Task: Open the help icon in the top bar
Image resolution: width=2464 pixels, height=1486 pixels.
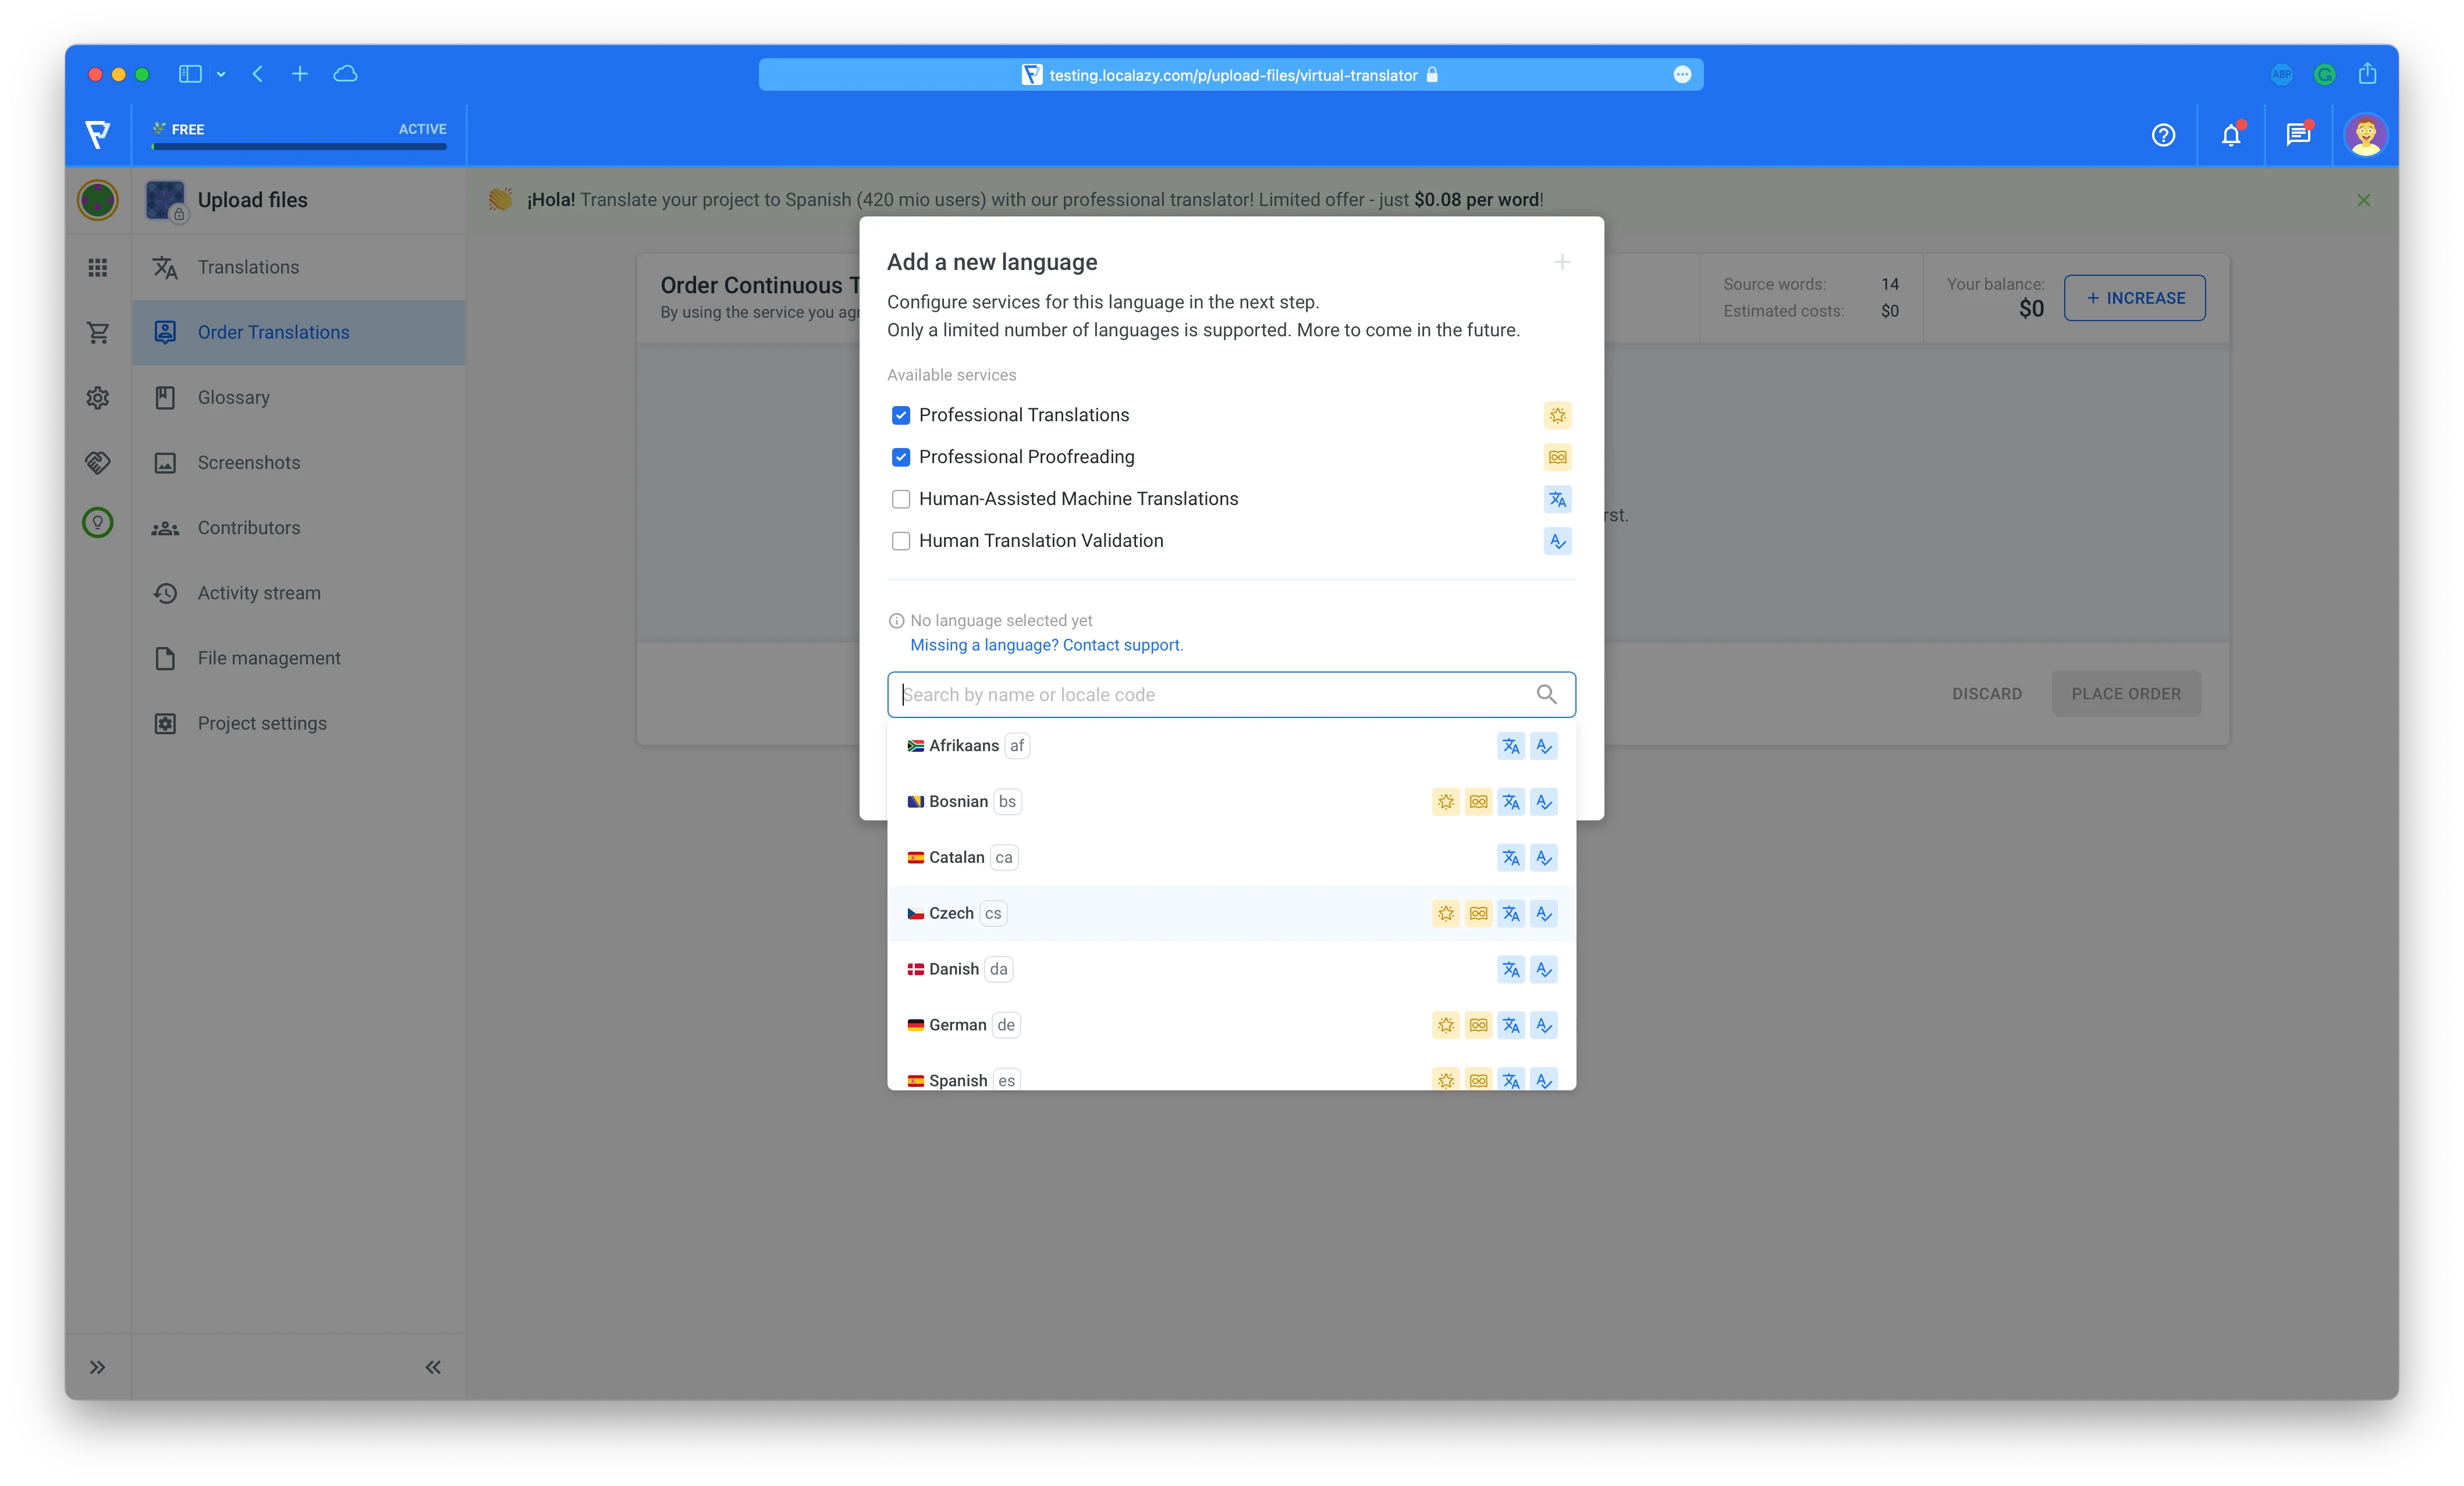Action: click(2163, 135)
